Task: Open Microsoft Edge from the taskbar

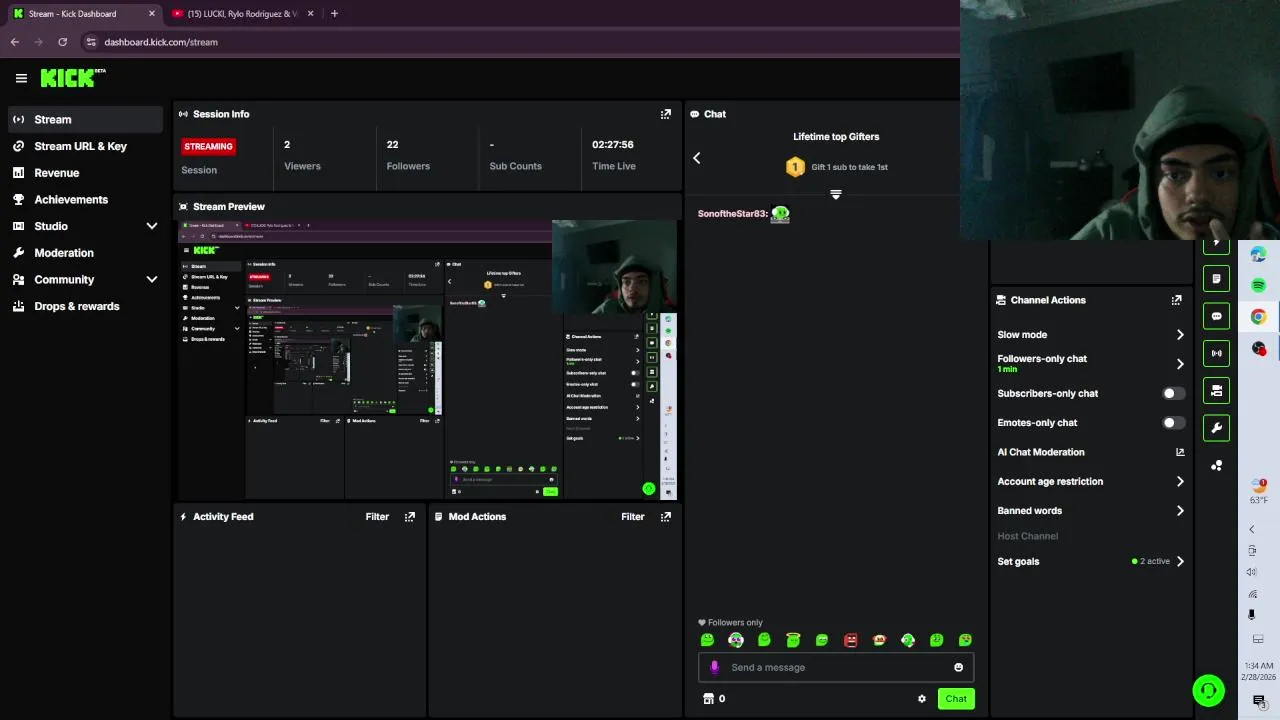Action: (1259, 254)
